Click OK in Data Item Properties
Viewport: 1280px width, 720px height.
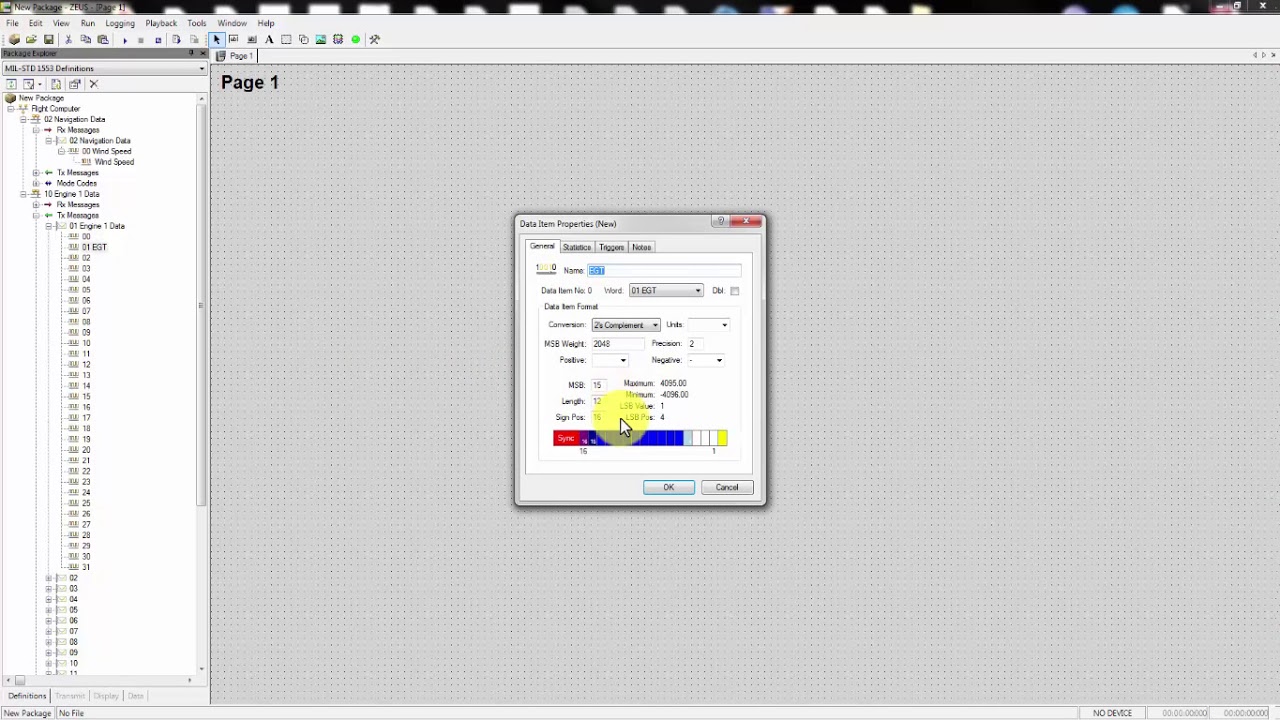[x=669, y=487]
